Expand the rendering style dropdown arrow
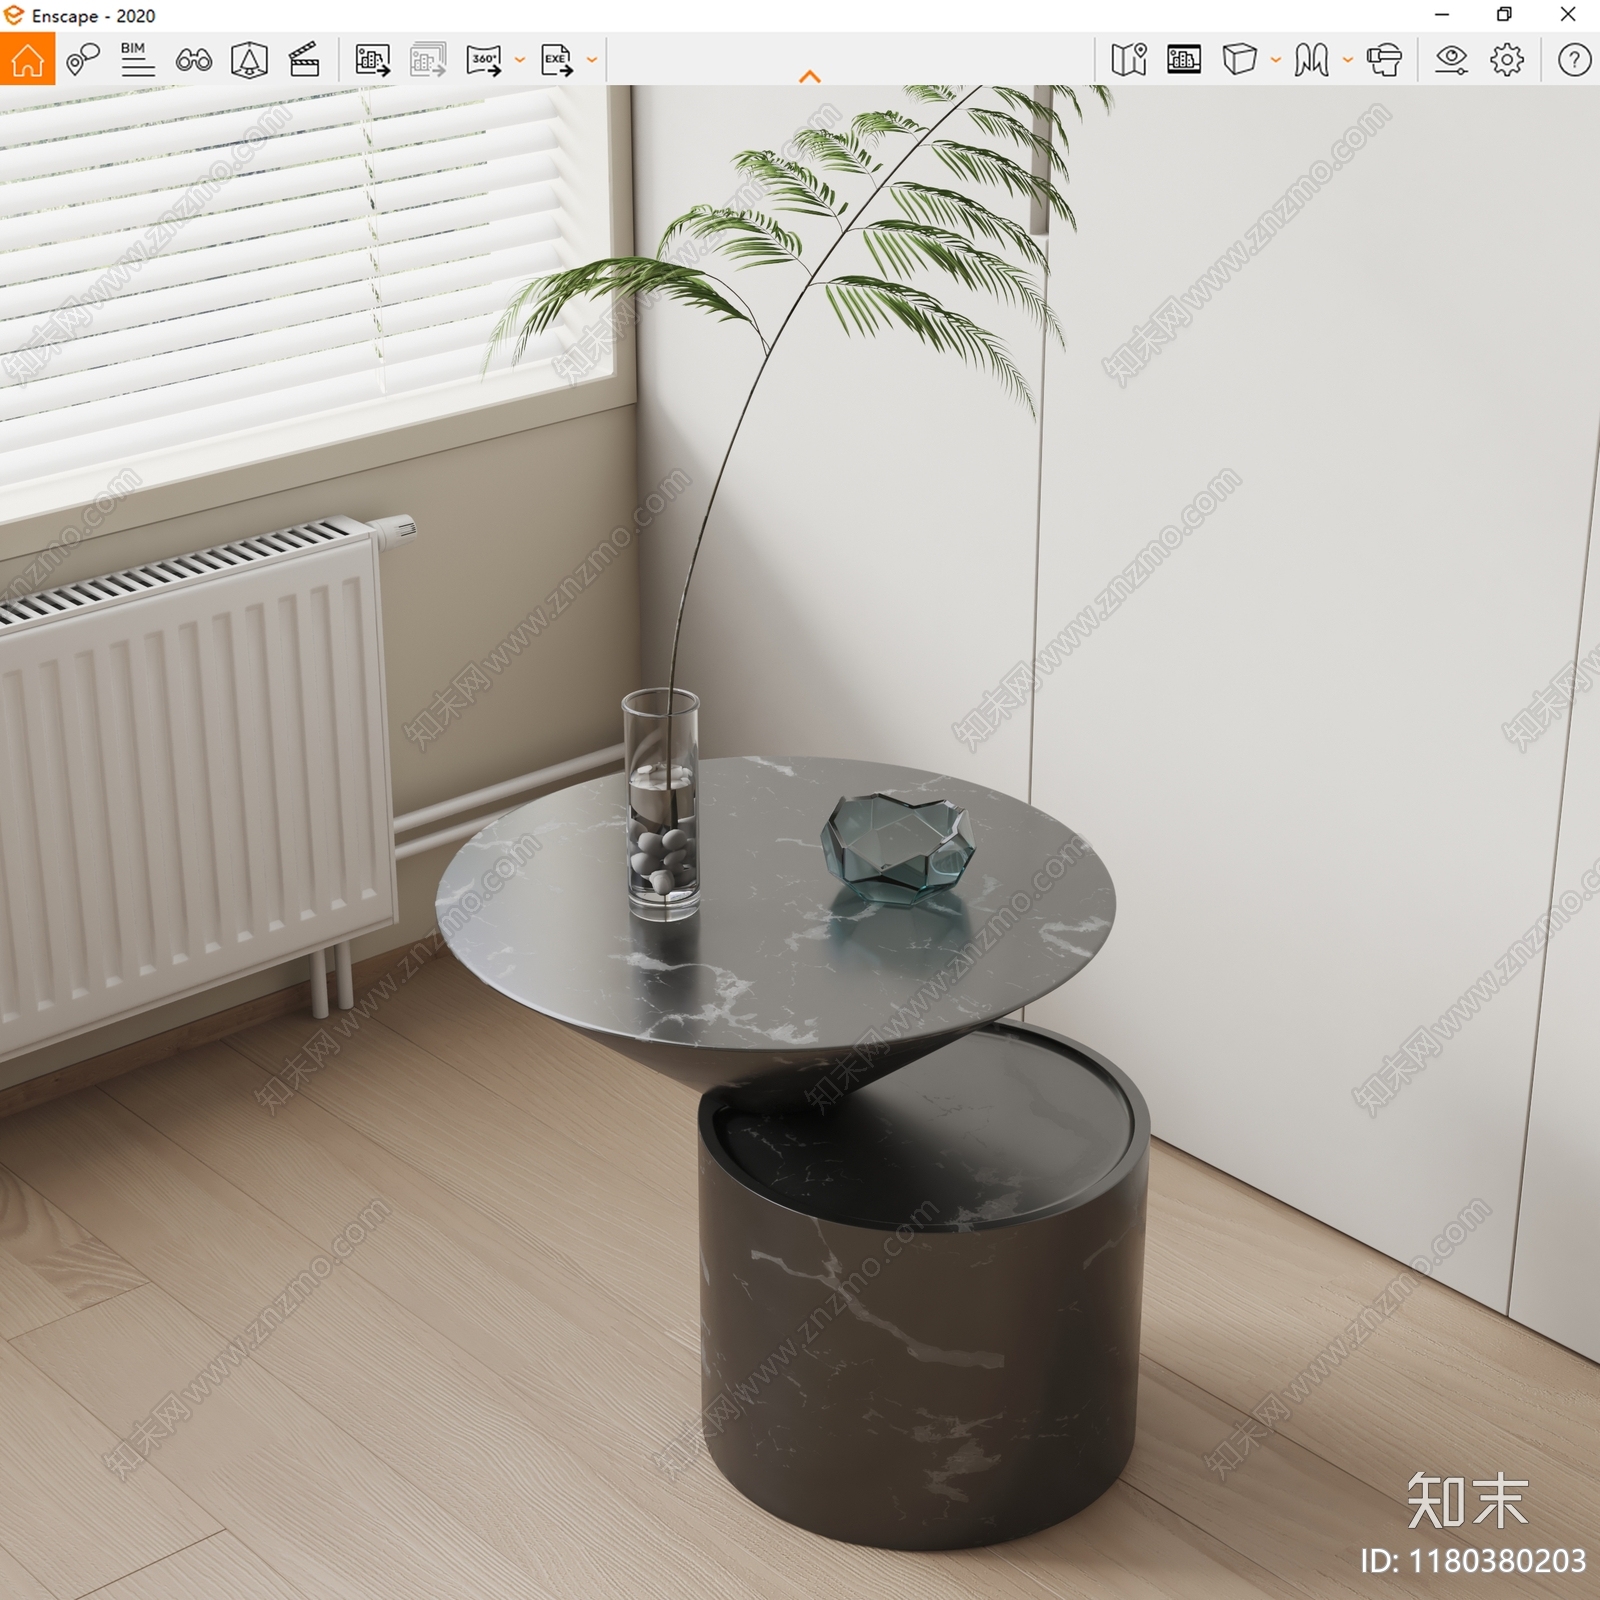 pos(1275,60)
